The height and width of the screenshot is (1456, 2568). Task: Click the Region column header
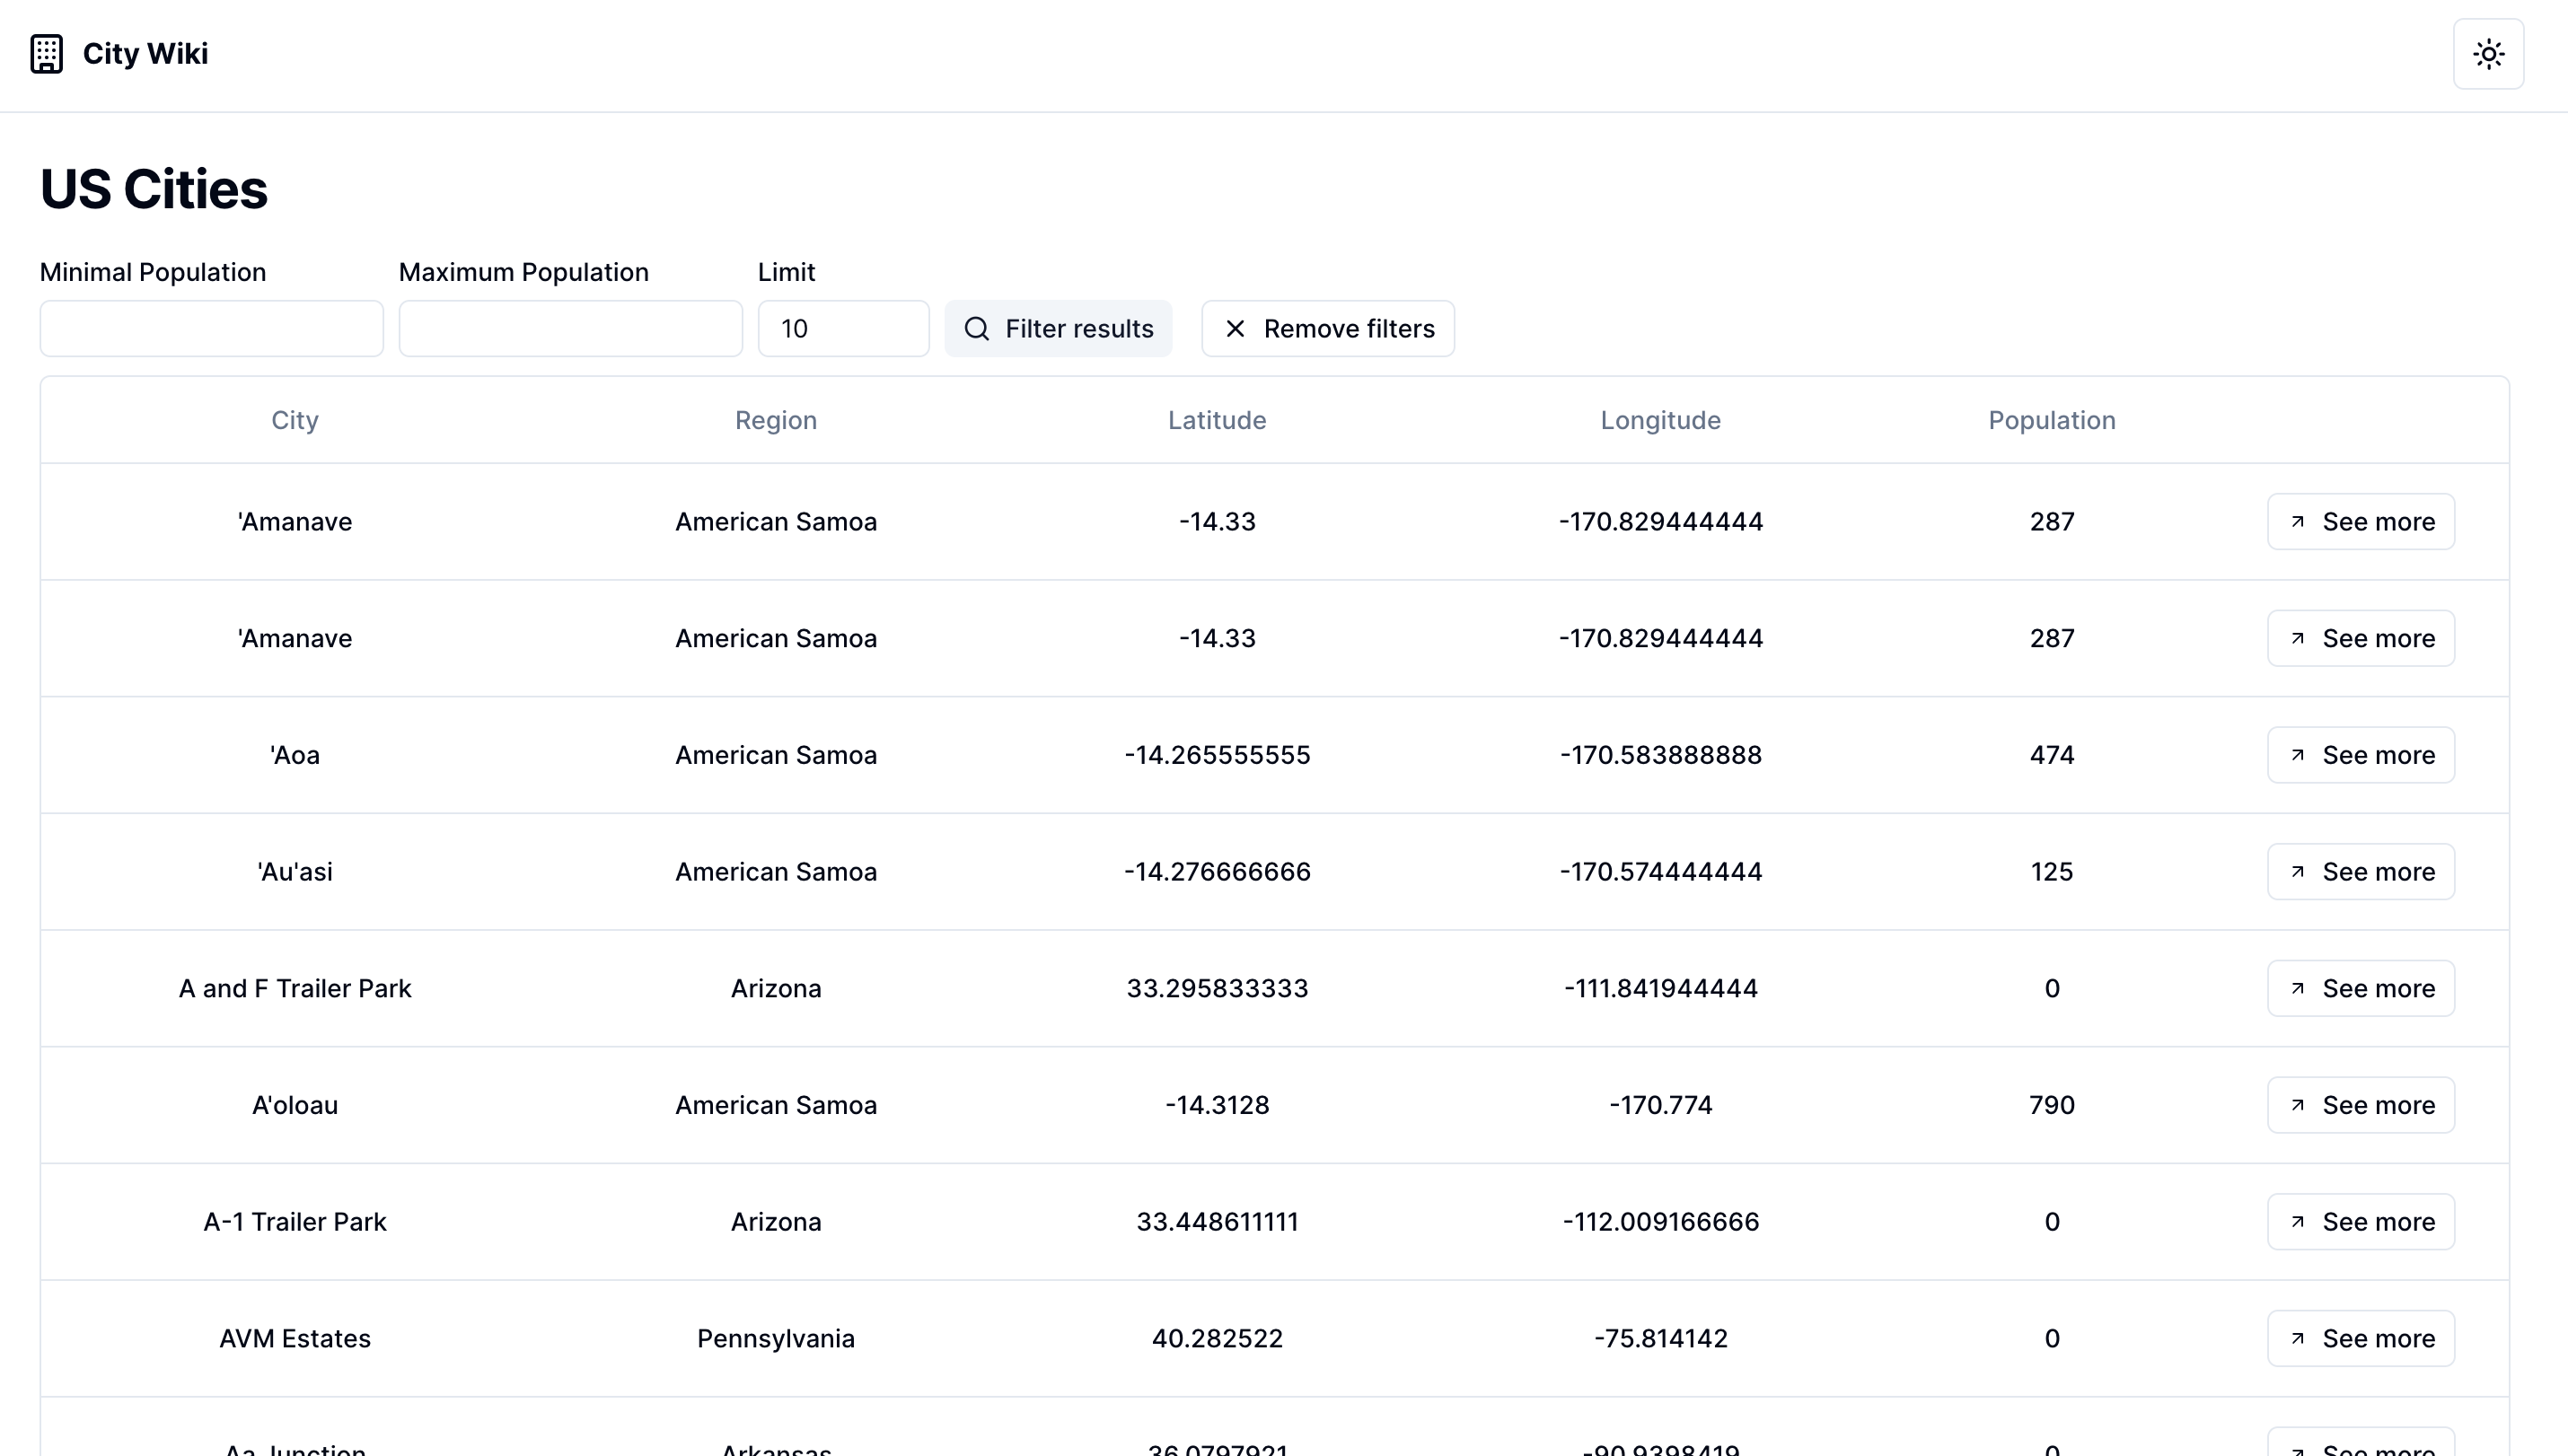coord(776,420)
